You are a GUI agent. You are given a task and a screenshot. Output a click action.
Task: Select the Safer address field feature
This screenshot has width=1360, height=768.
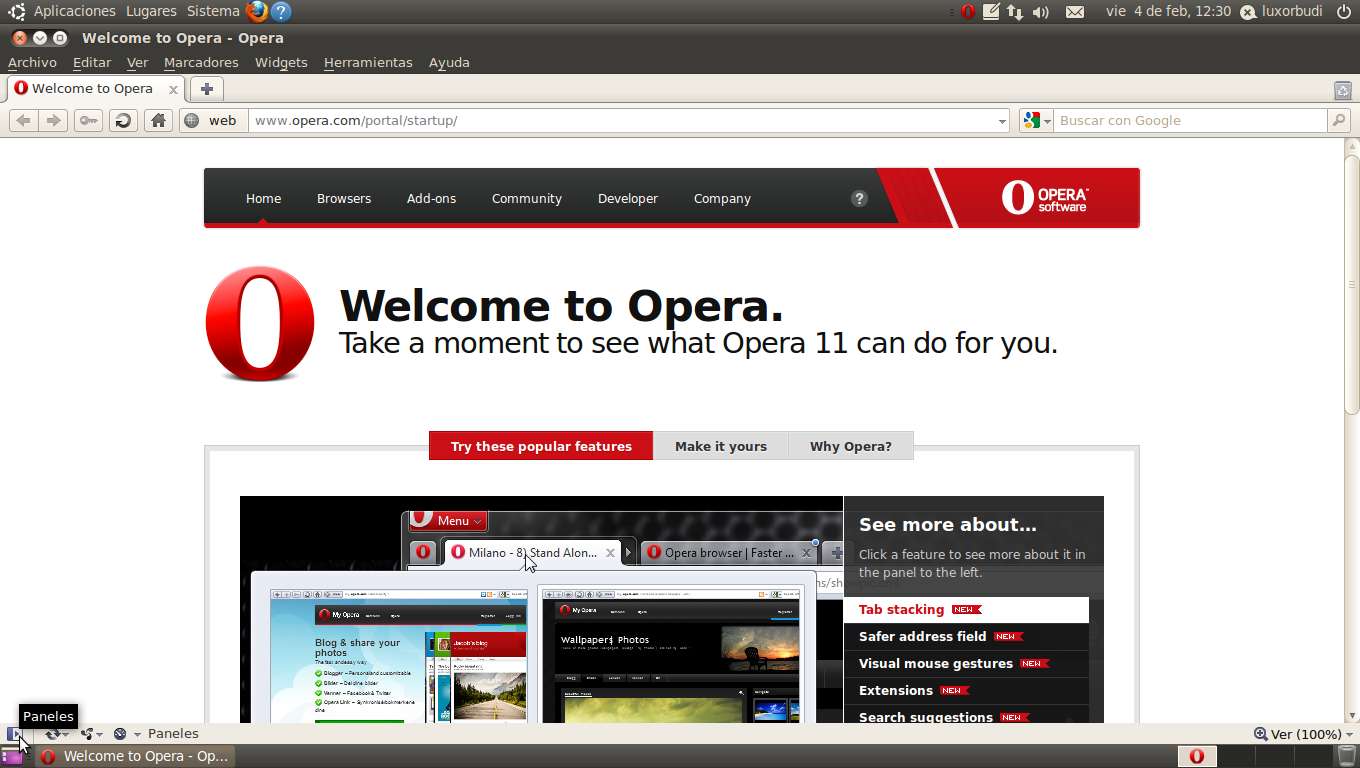coord(966,636)
